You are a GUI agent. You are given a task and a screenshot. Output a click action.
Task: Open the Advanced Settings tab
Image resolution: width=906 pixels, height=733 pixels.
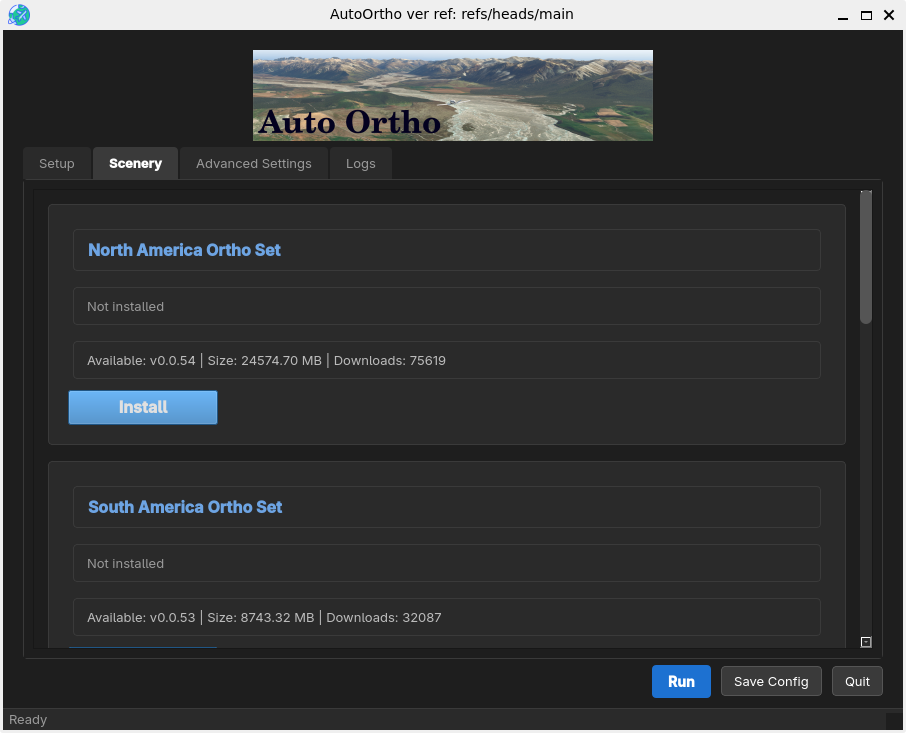click(253, 164)
